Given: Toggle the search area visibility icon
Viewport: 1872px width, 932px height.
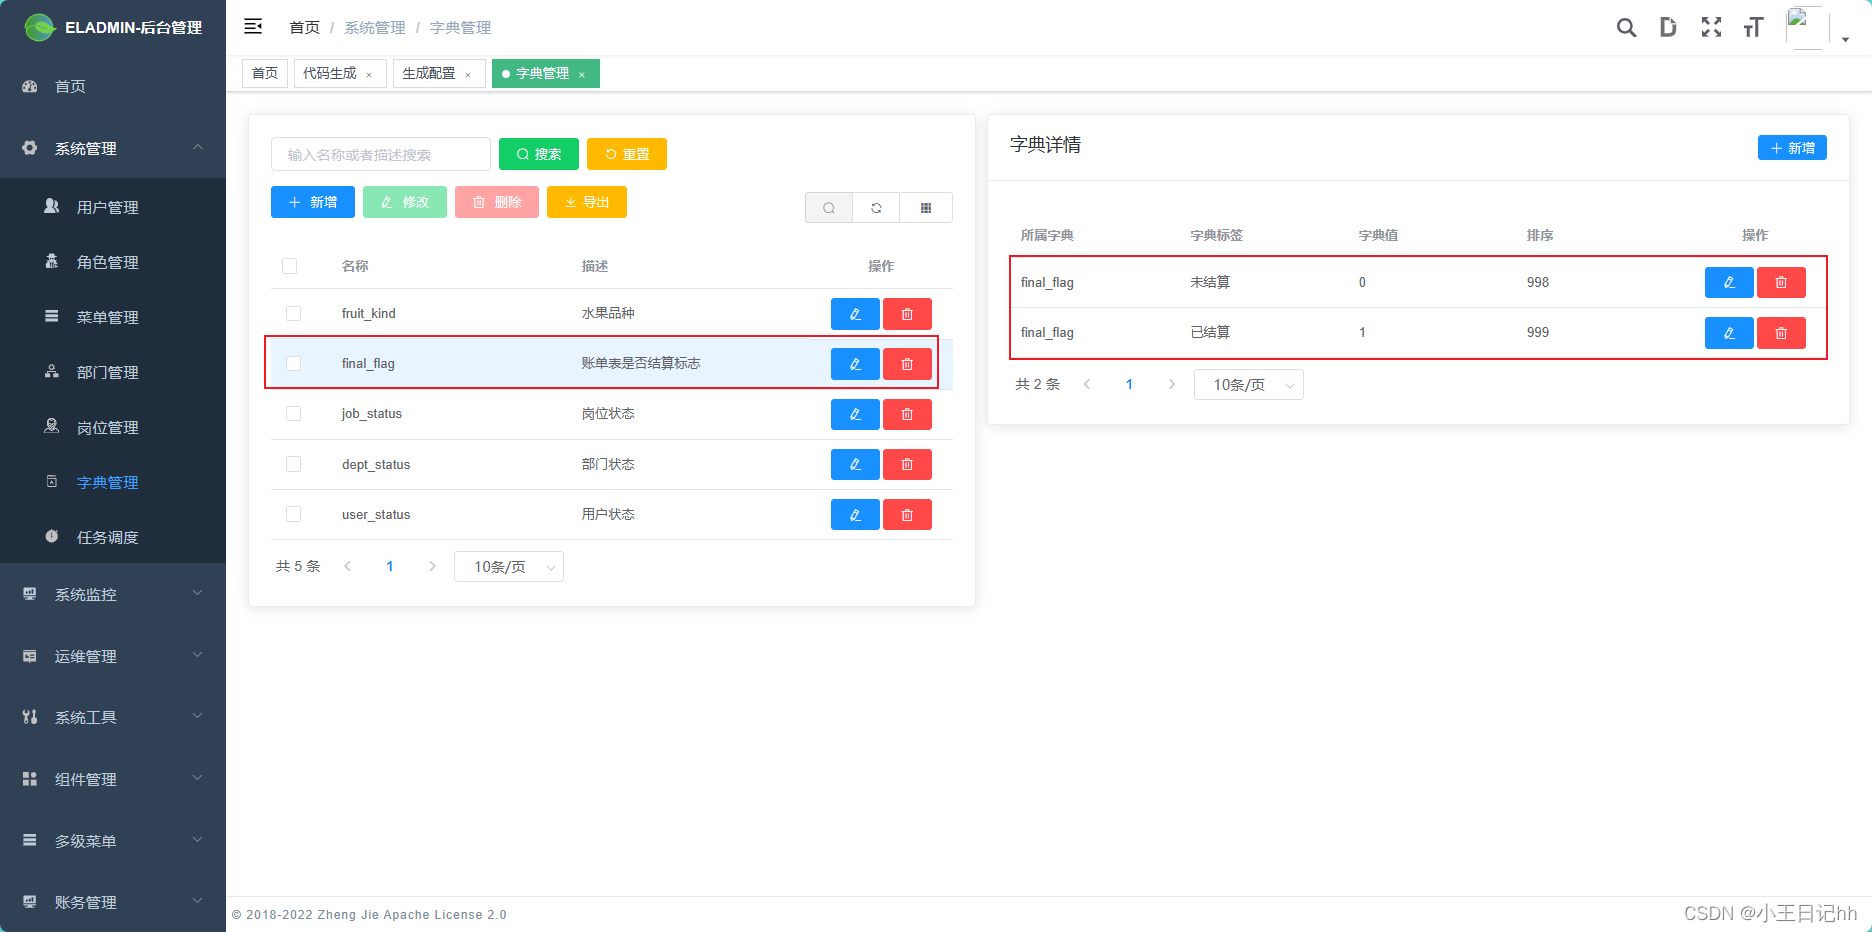Looking at the screenshot, I should pos(829,208).
